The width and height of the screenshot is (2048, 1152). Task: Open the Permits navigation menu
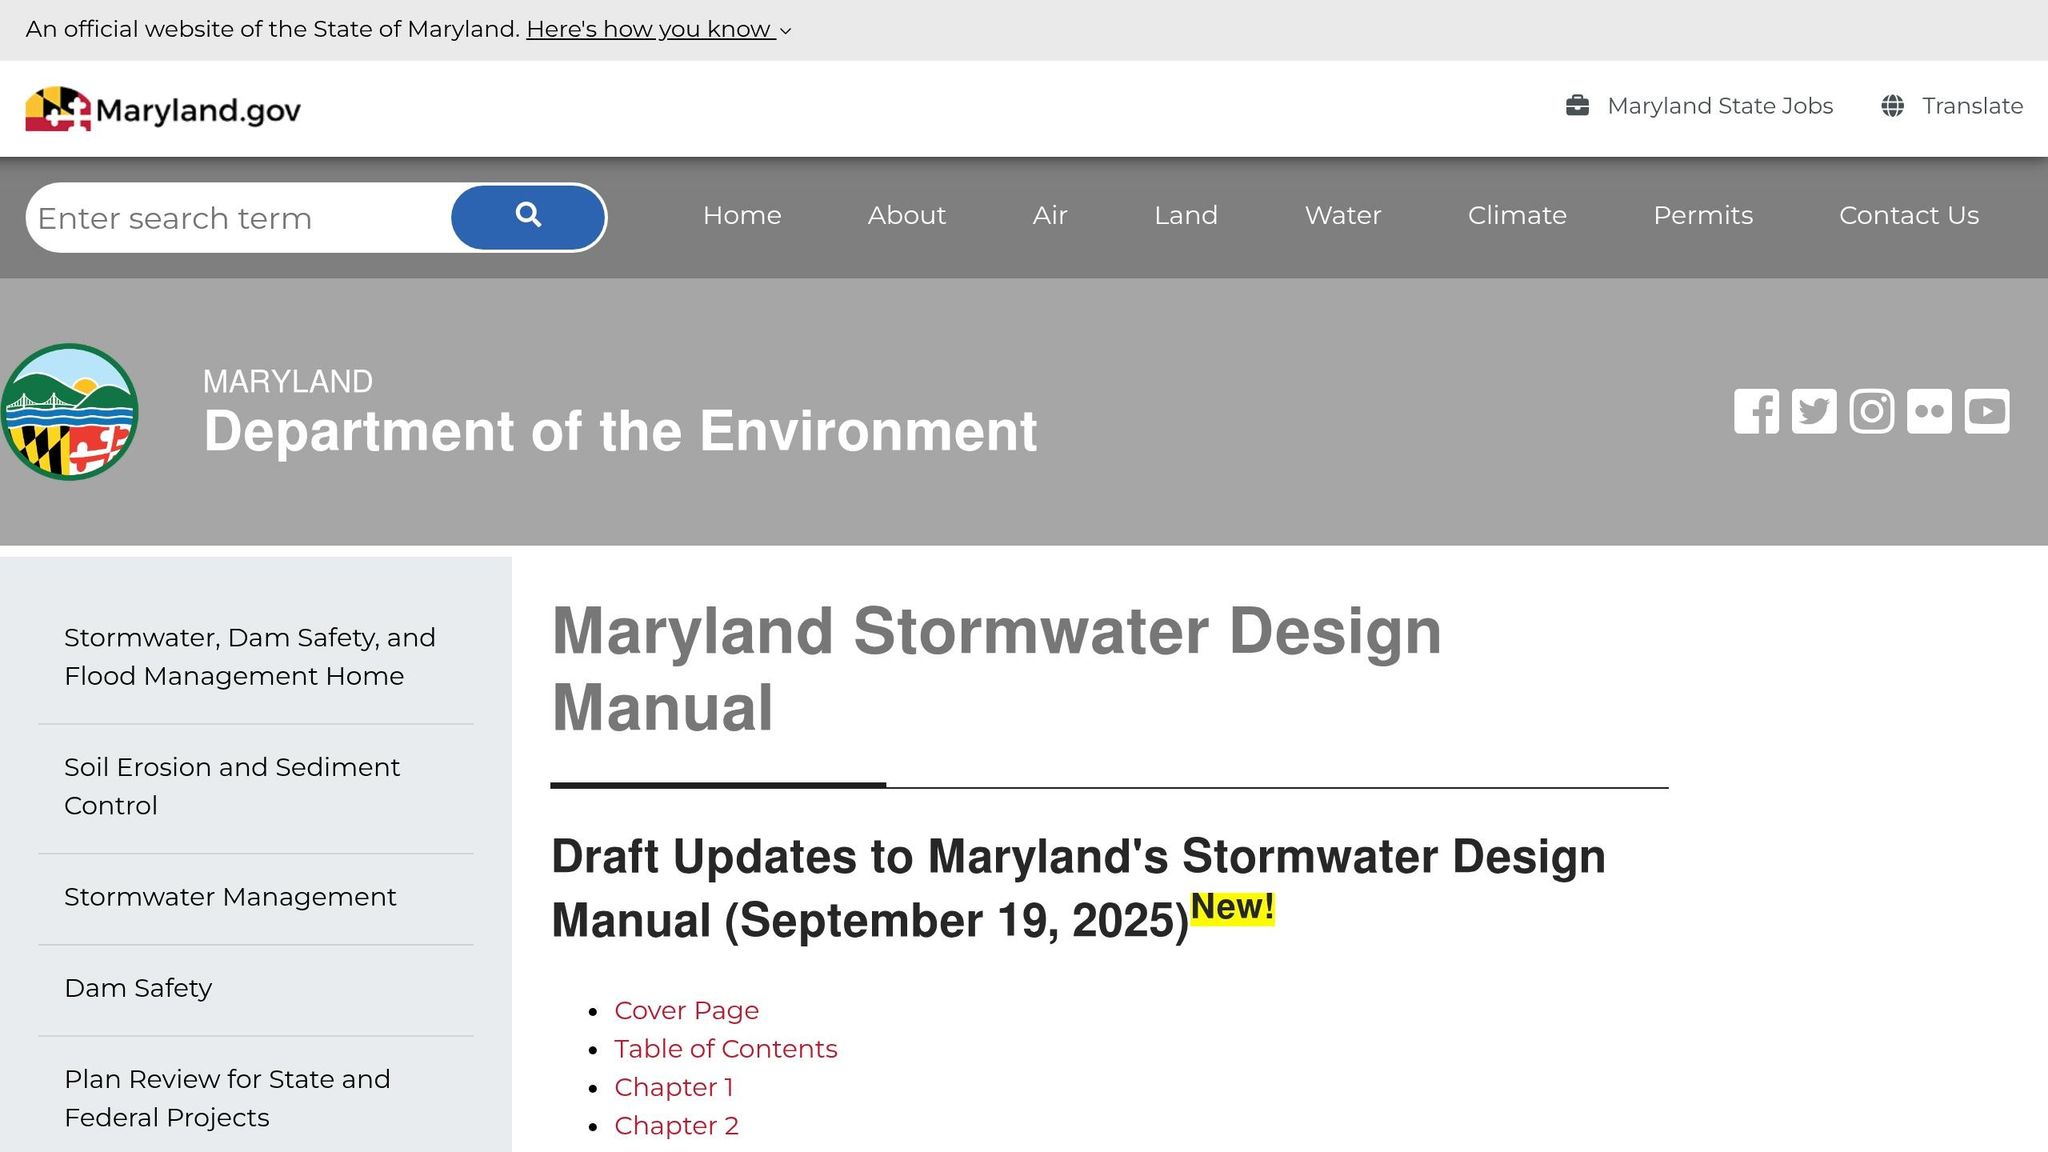(1702, 215)
